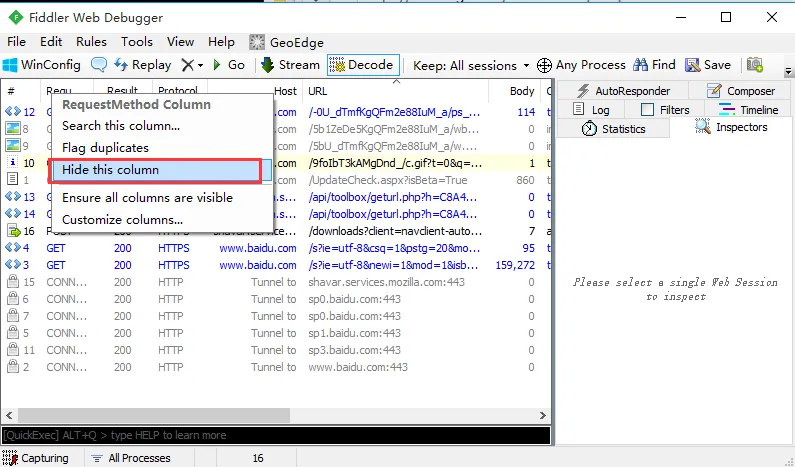Focus the QuickExec command box

(x=276, y=435)
